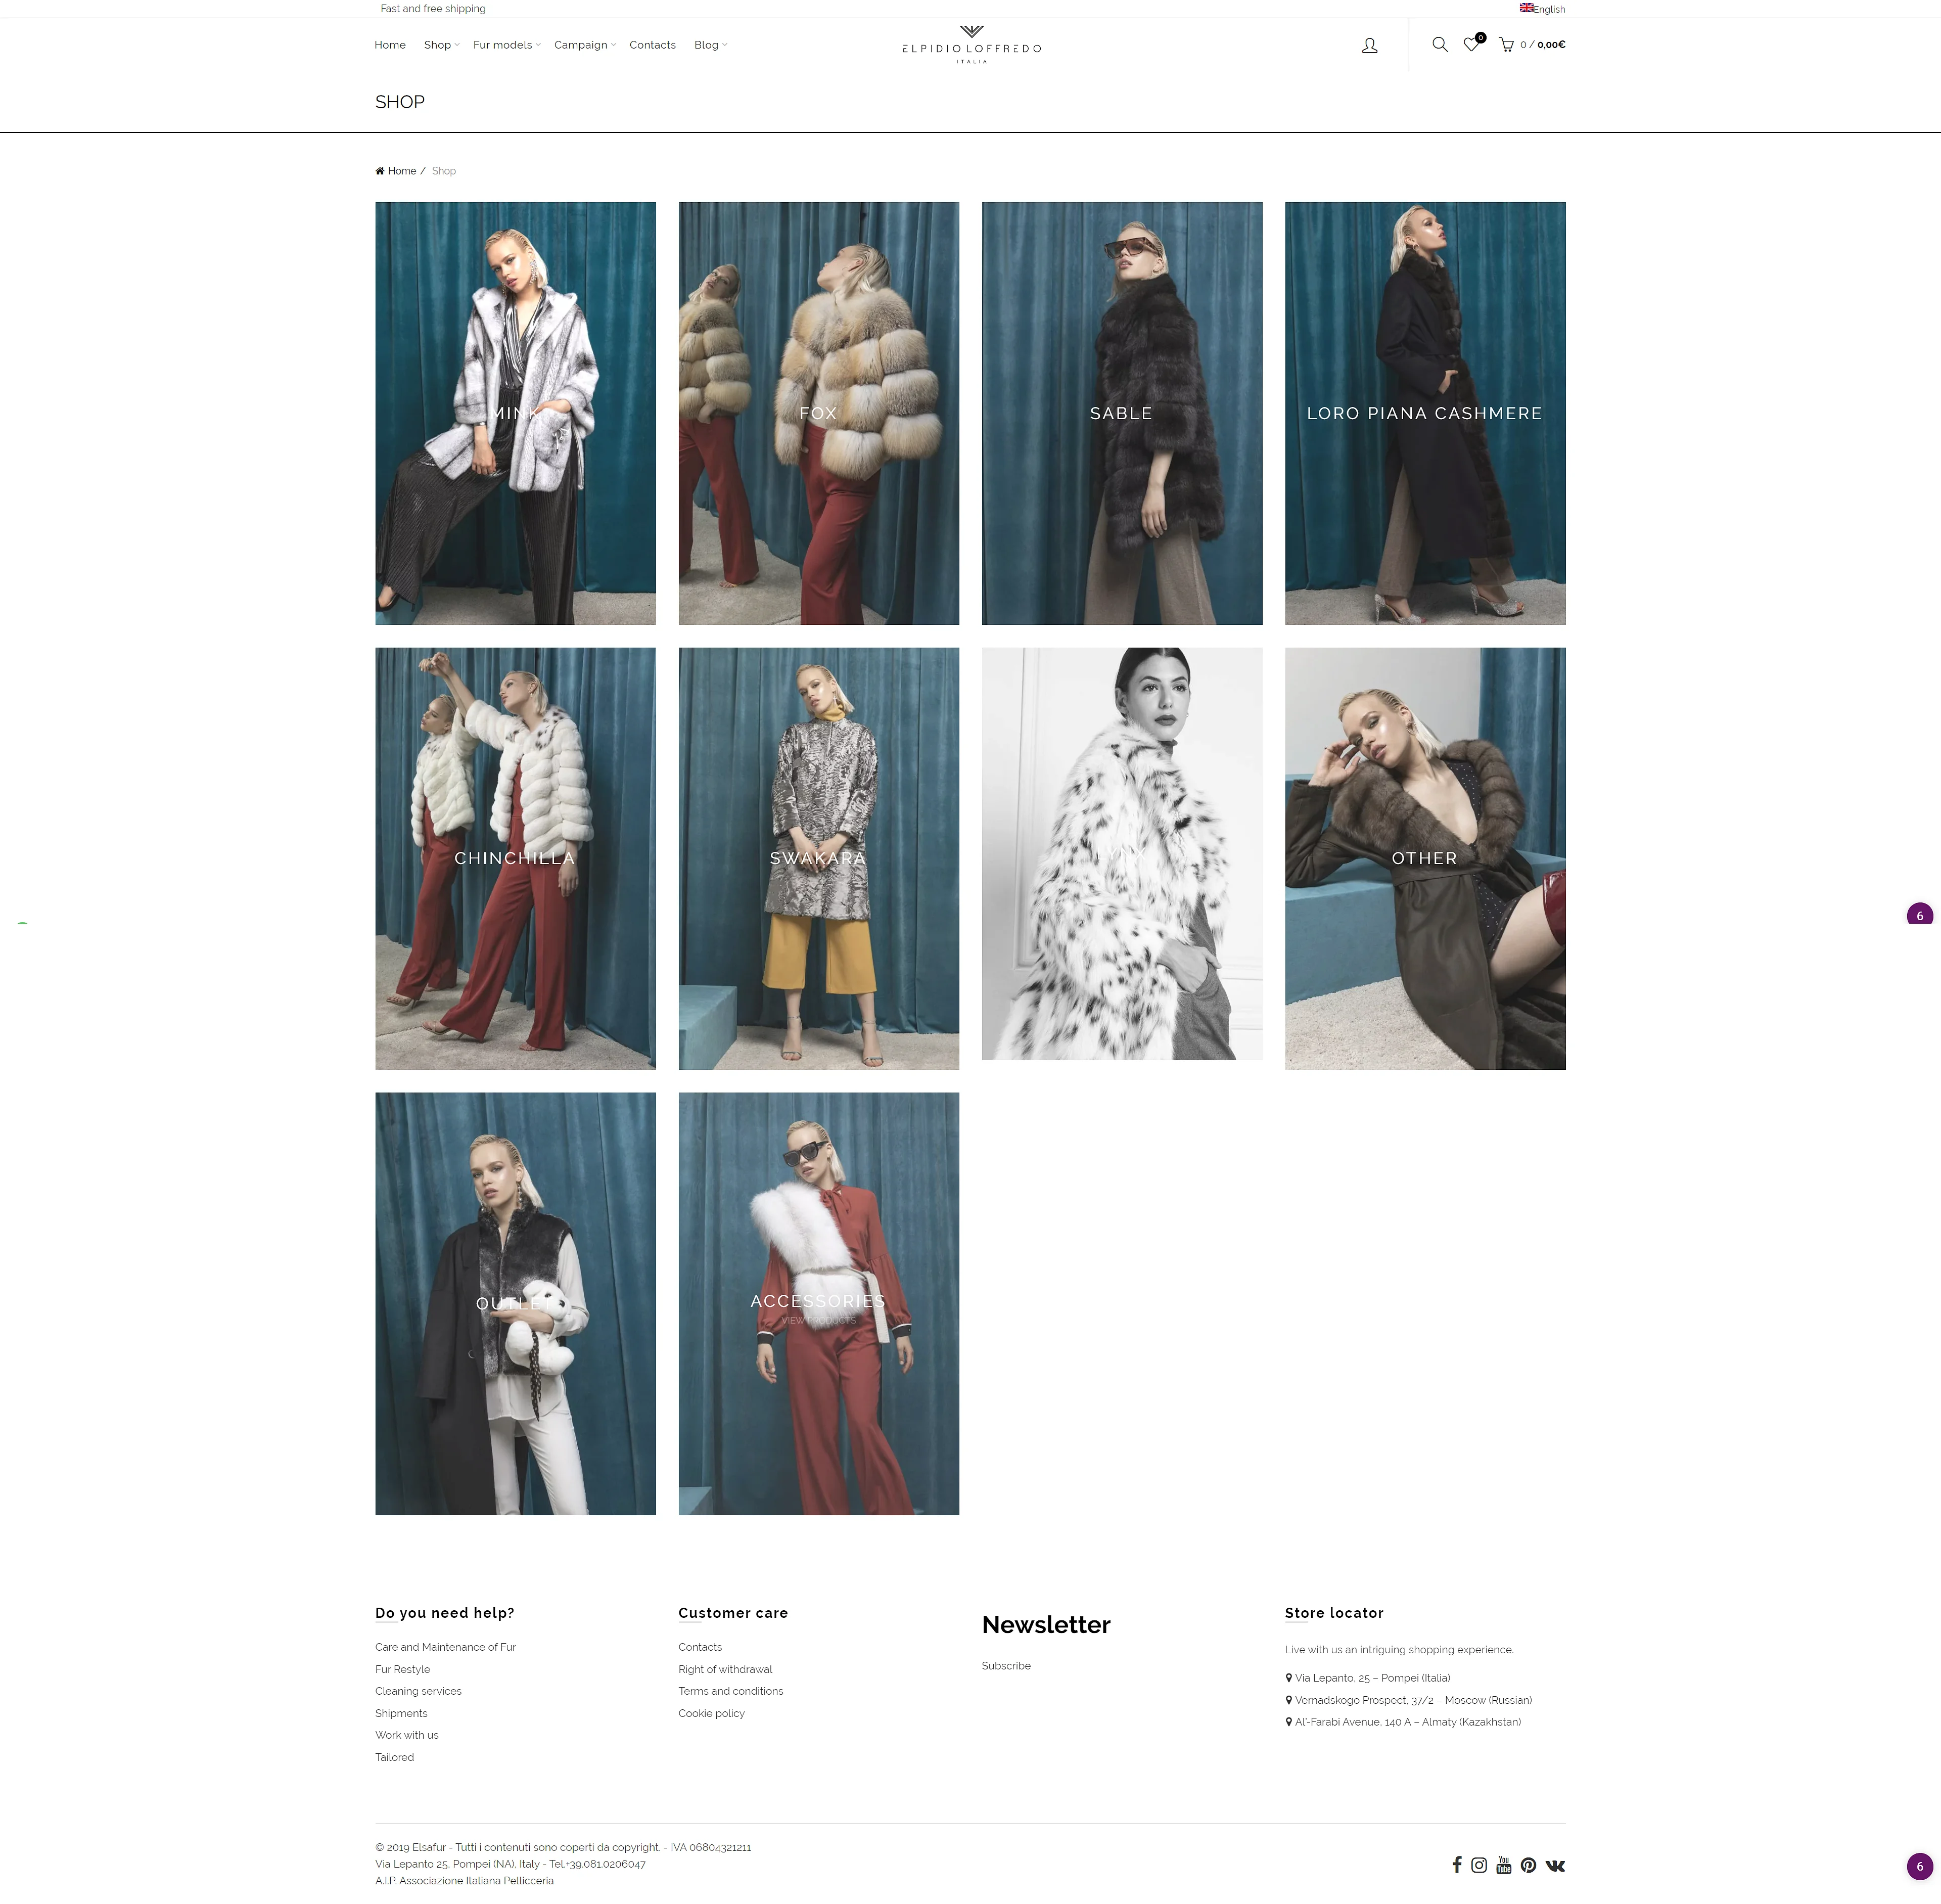
Task: Open the Accessories category
Action: click(x=818, y=1303)
